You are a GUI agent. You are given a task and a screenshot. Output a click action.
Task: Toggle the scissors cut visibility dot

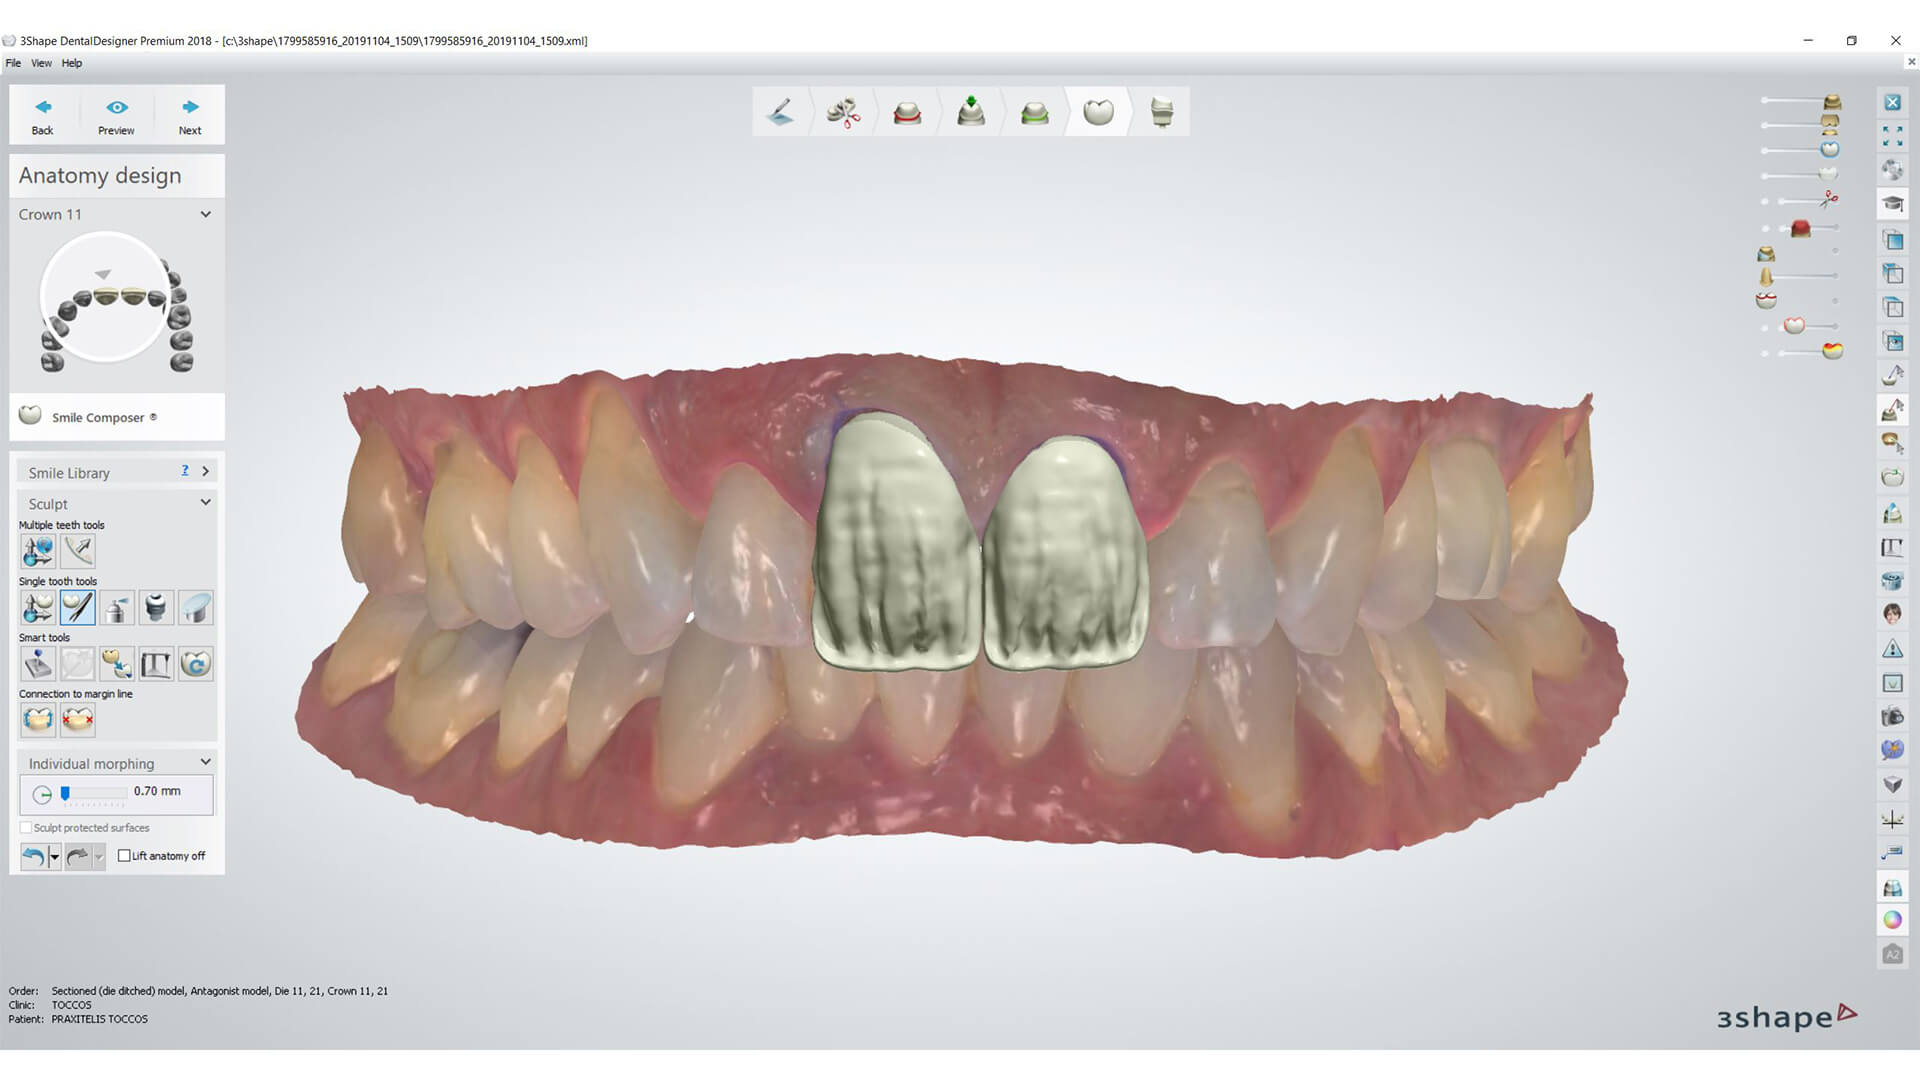(x=1765, y=201)
